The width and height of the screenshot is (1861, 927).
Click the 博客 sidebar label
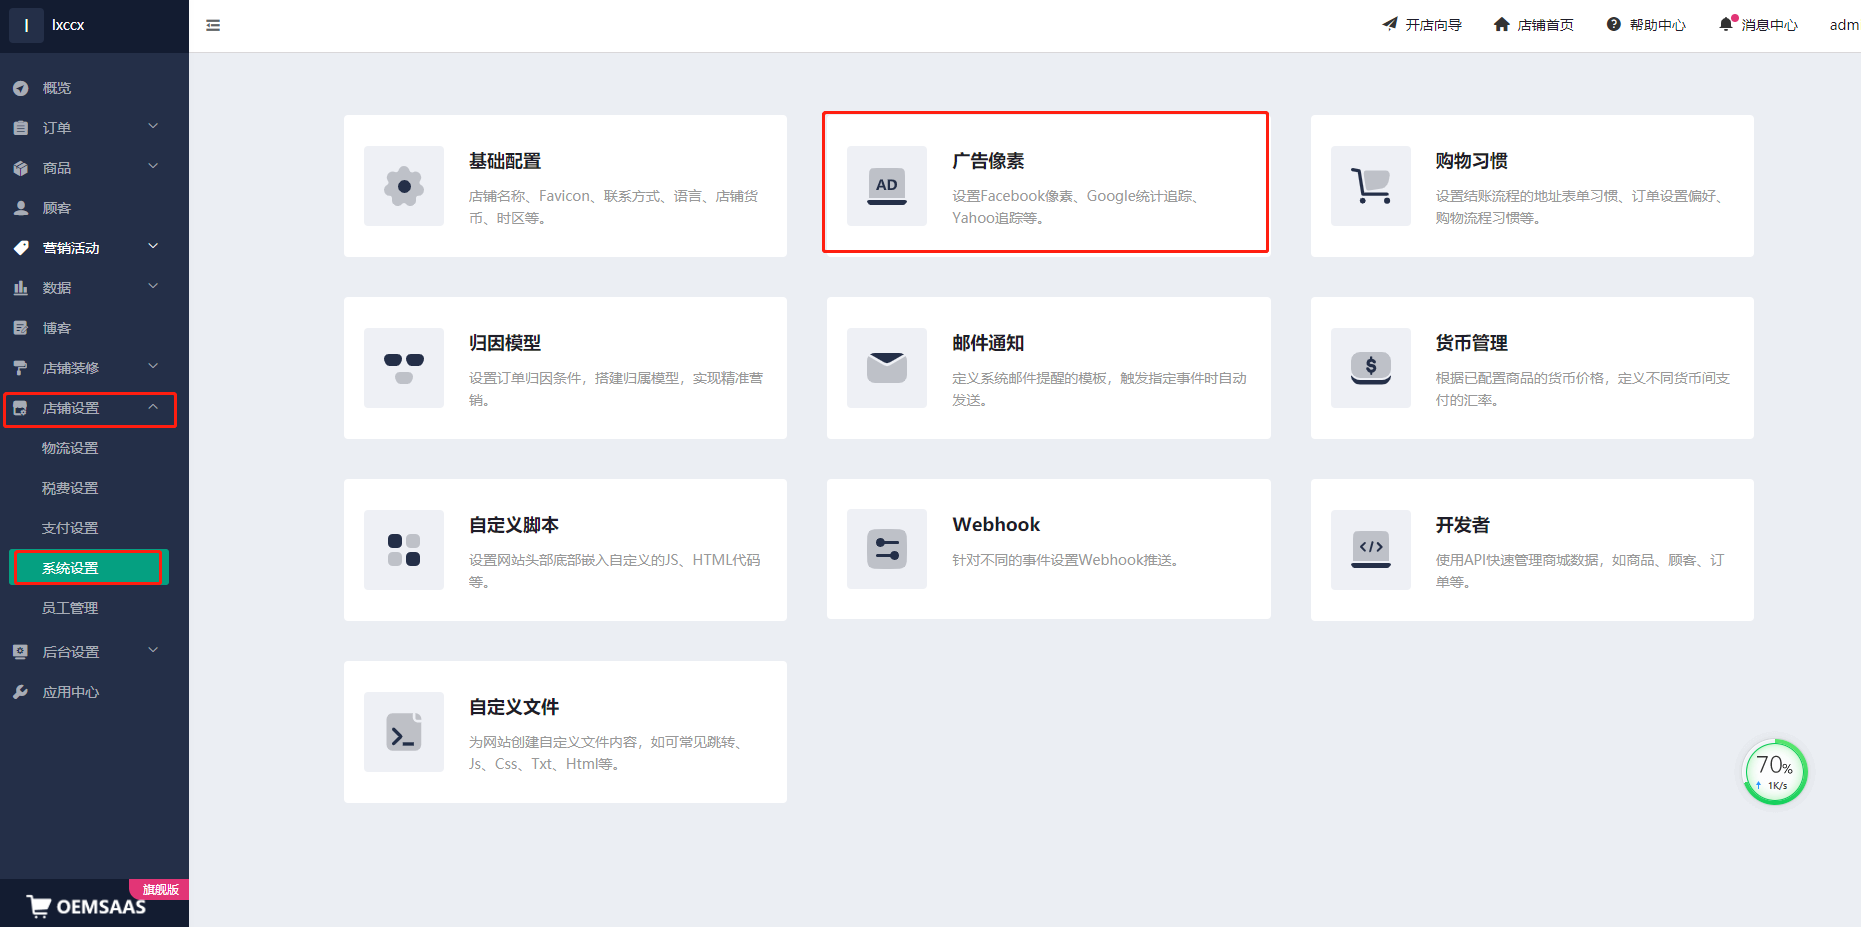tap(56, 328)
